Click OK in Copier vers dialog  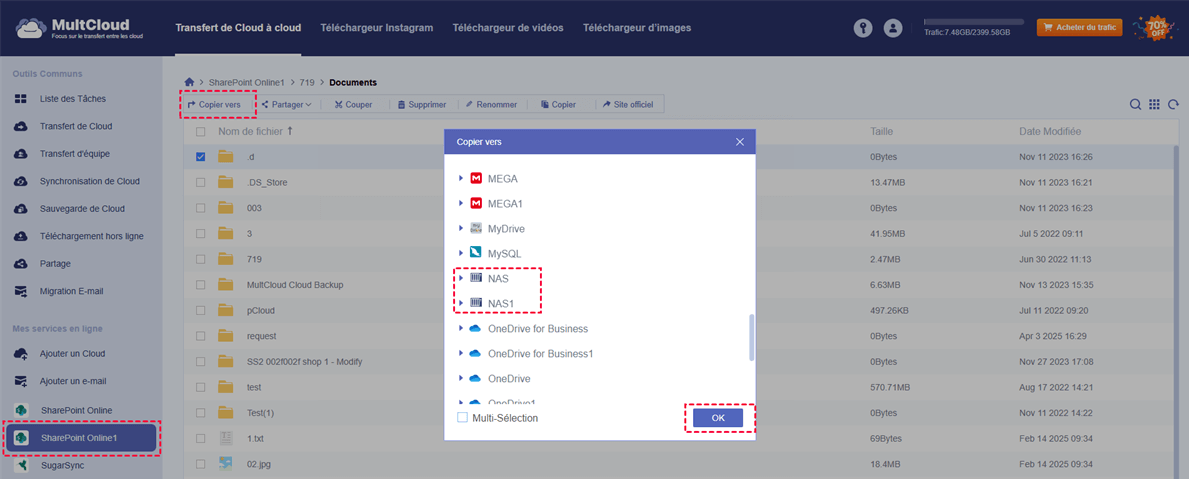click(x=718, y=418)
